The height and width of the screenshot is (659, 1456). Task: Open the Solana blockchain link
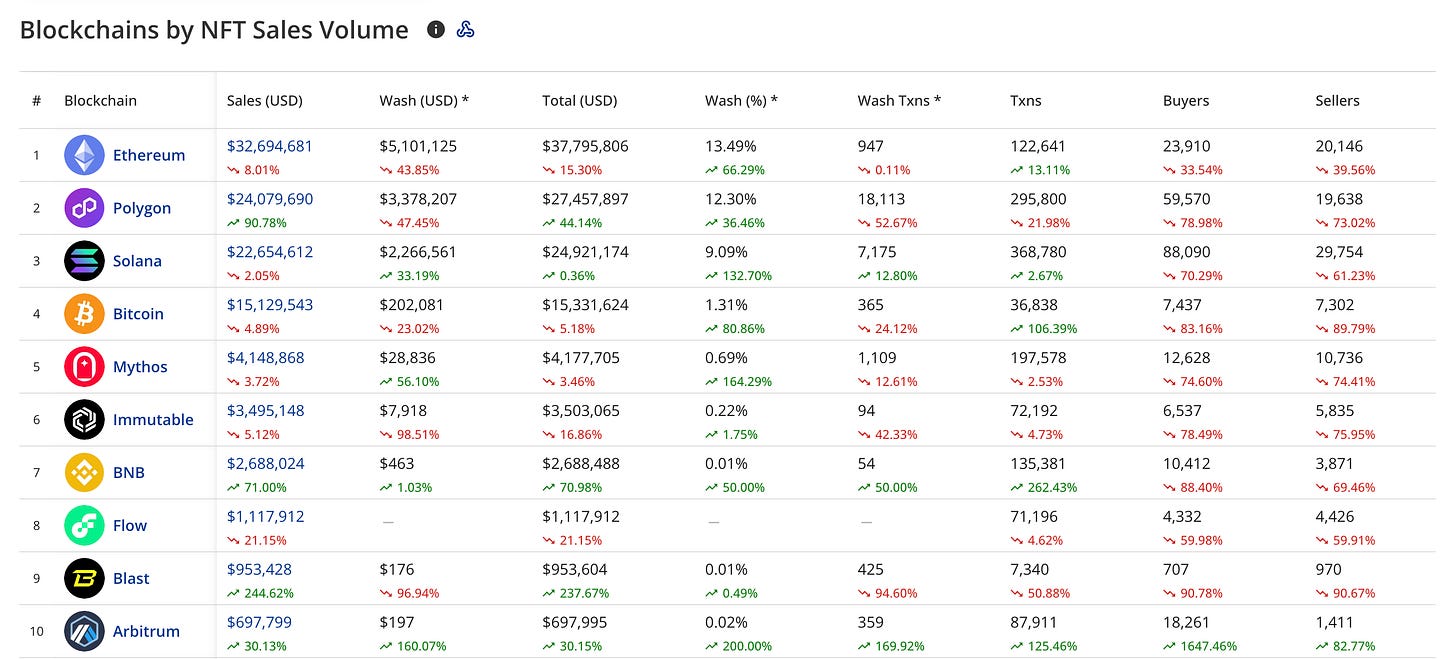137,261
